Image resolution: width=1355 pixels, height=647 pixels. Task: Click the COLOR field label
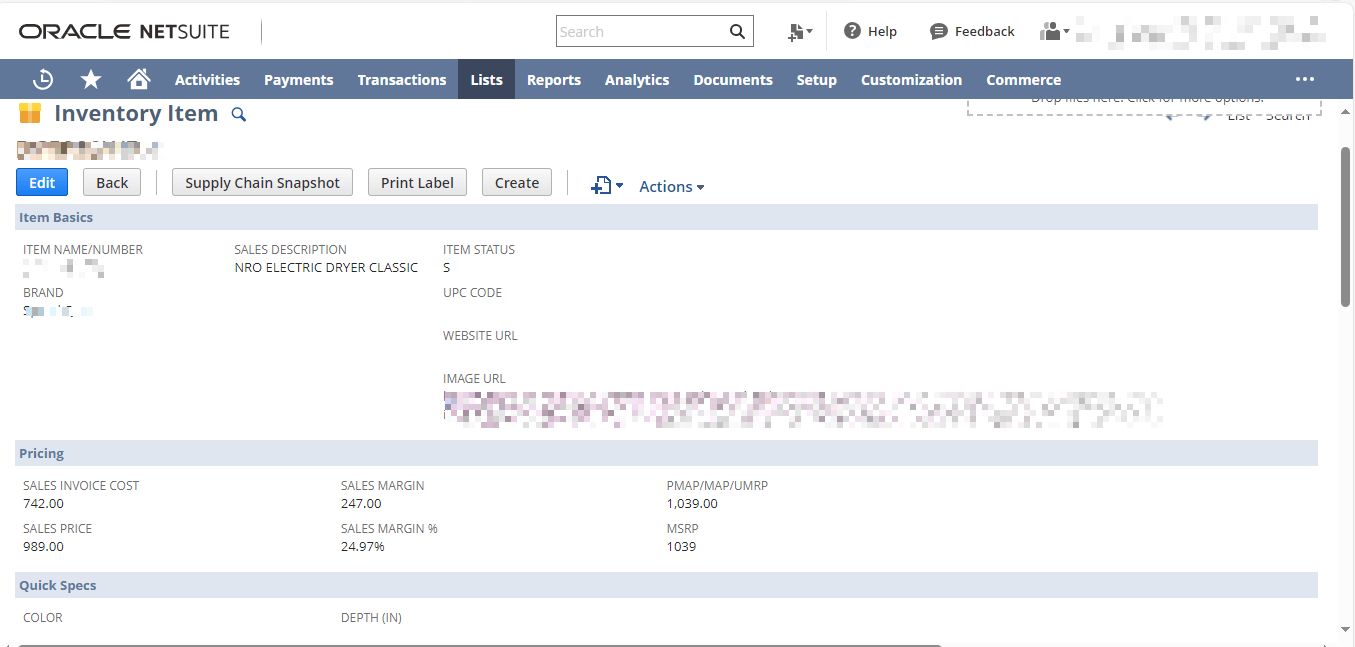[43, 618]
